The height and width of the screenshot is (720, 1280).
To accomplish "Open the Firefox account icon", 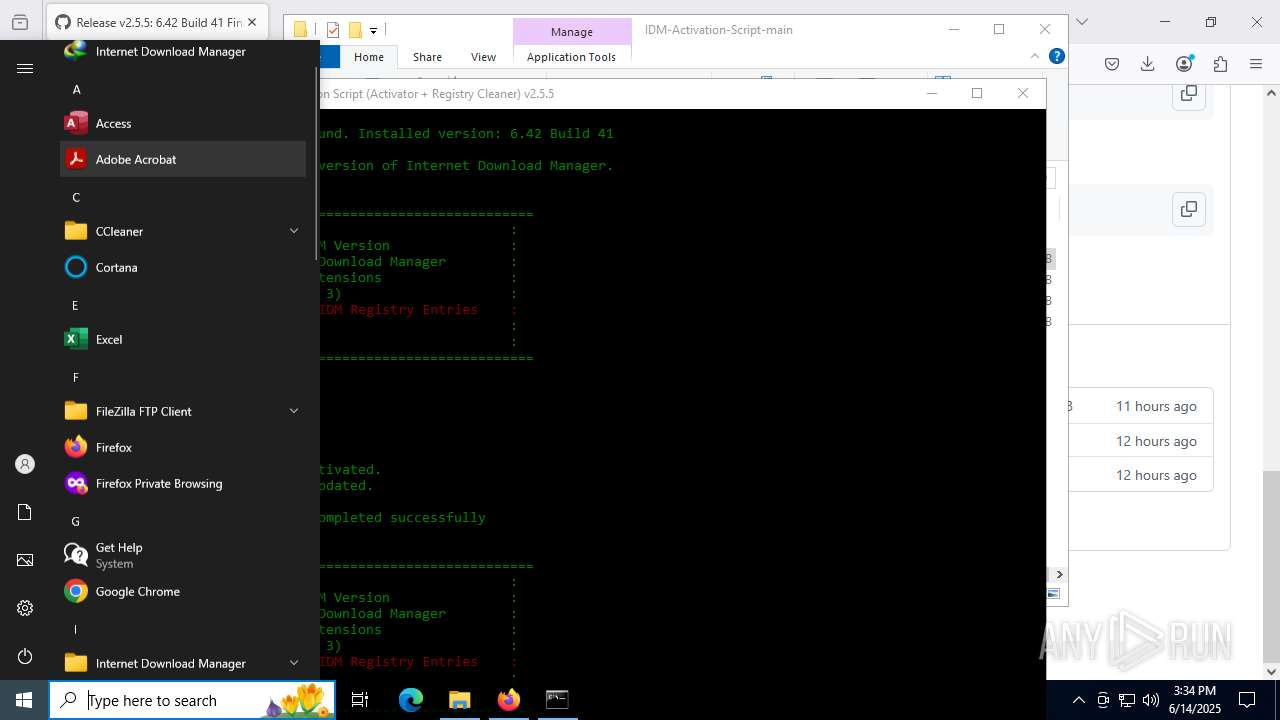I will [x=1184, y=64].
